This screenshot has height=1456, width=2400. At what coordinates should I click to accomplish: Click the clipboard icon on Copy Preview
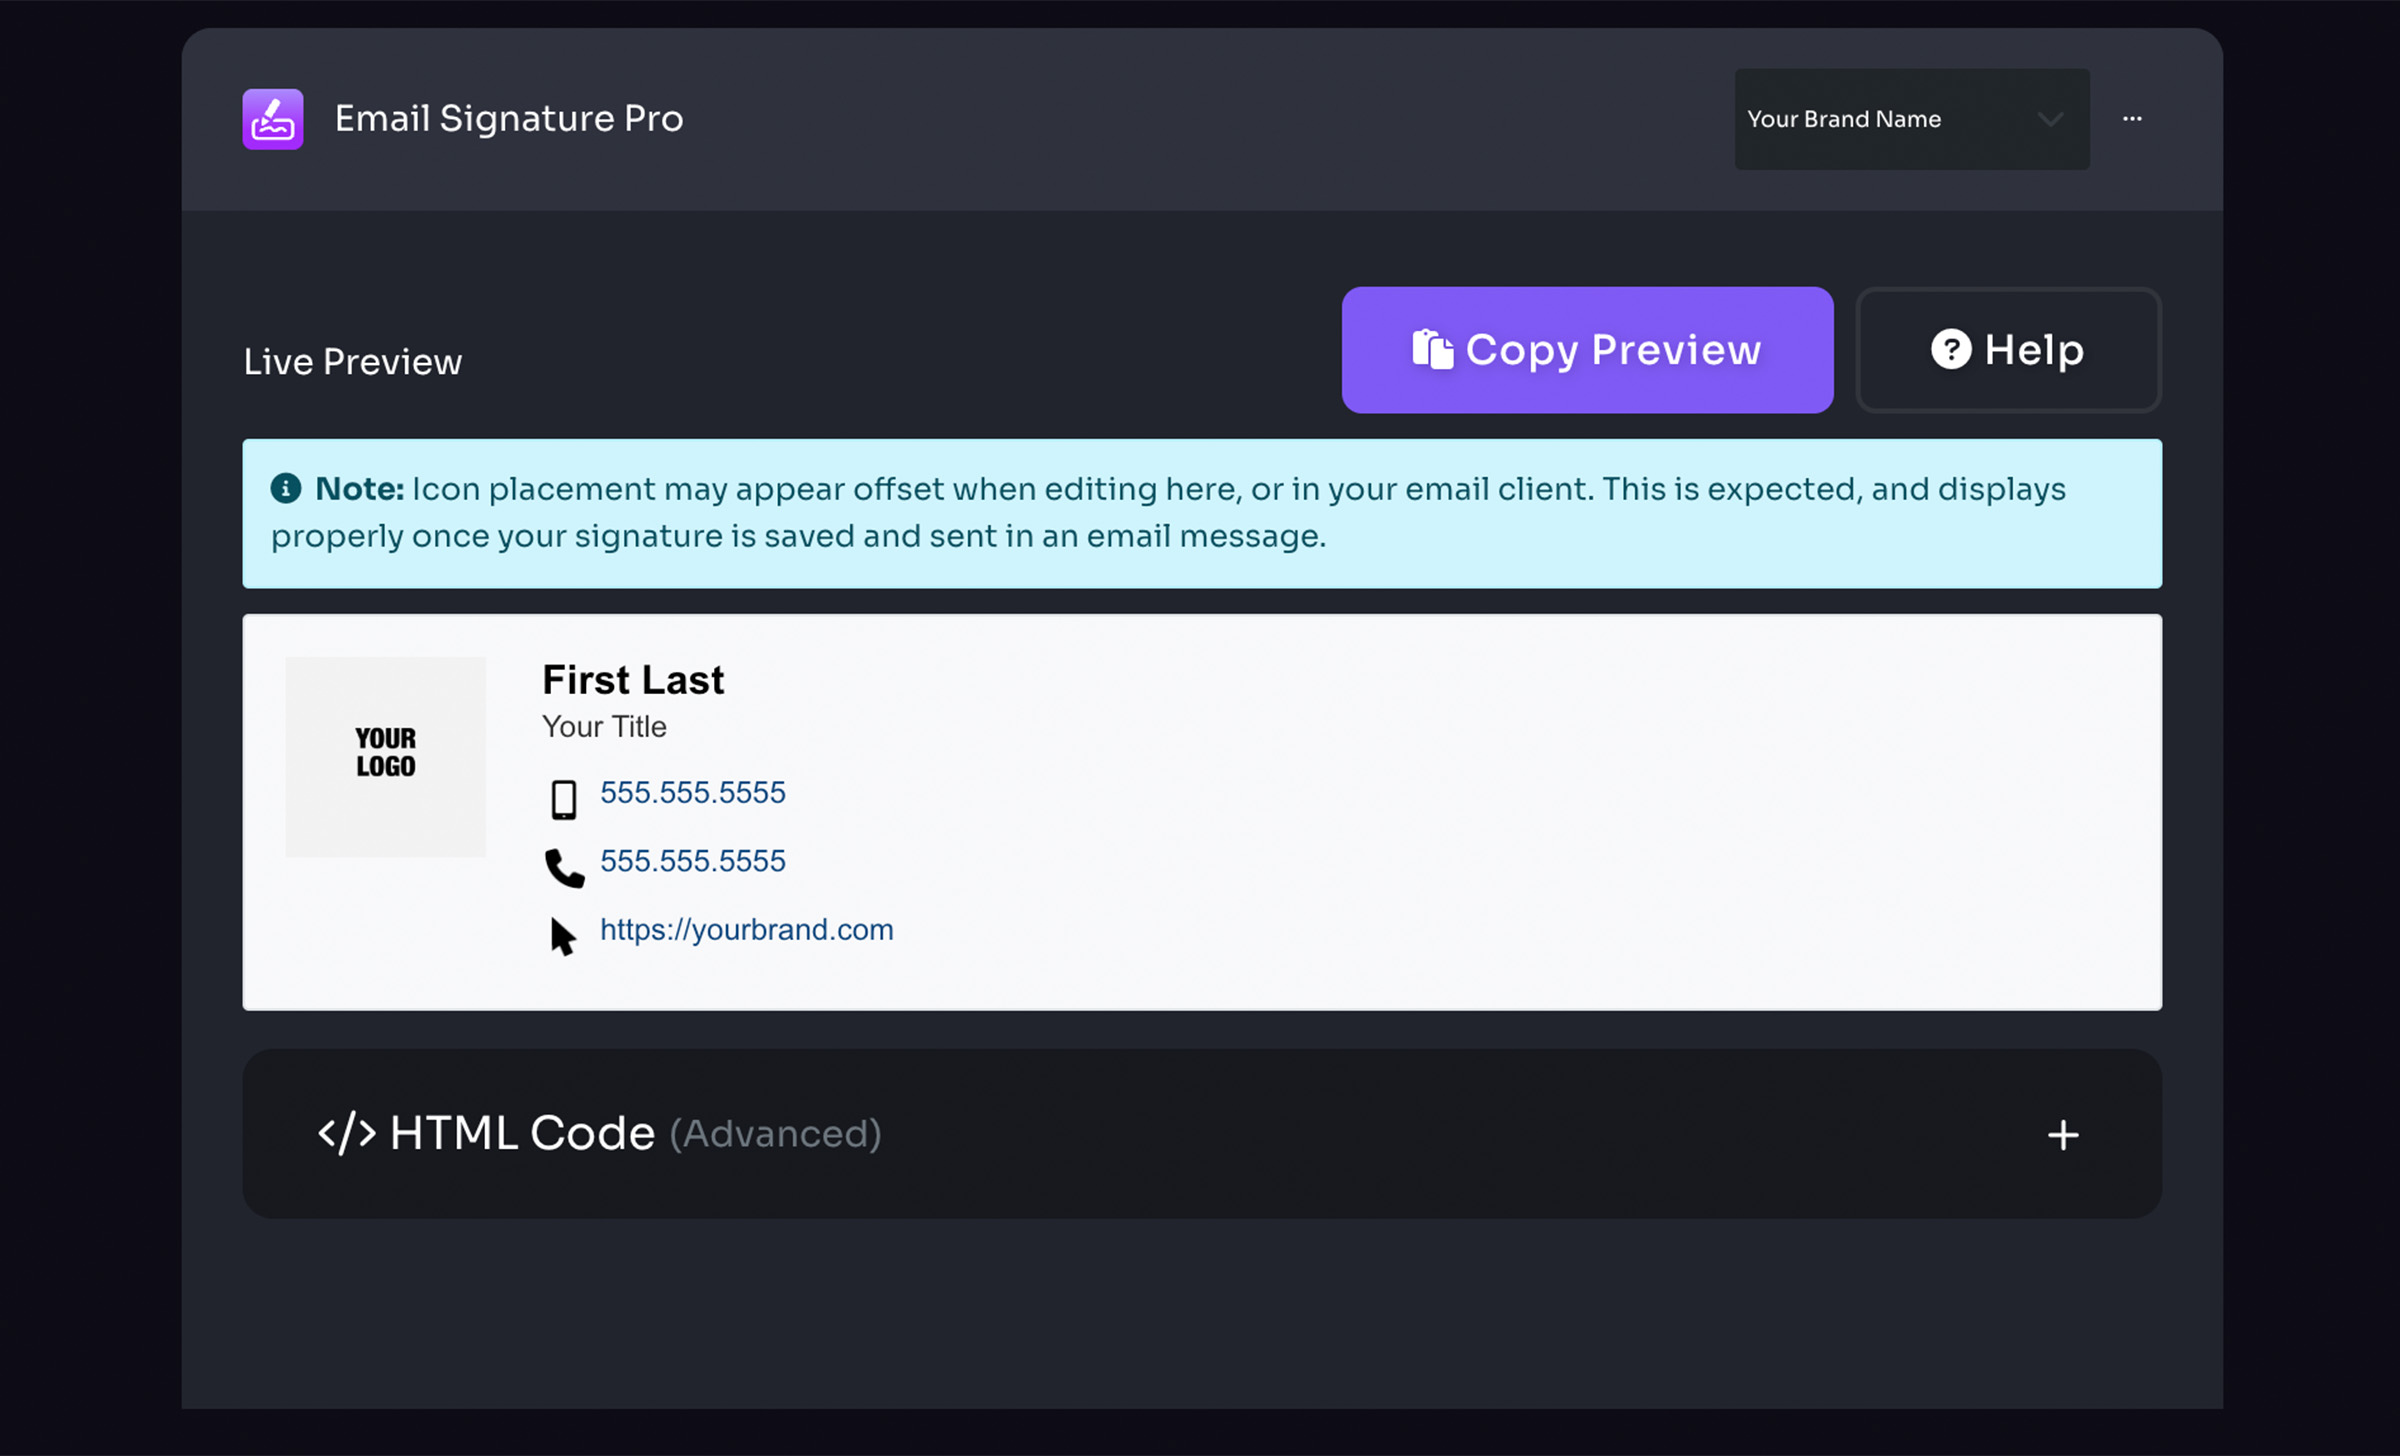point(1433,349)
